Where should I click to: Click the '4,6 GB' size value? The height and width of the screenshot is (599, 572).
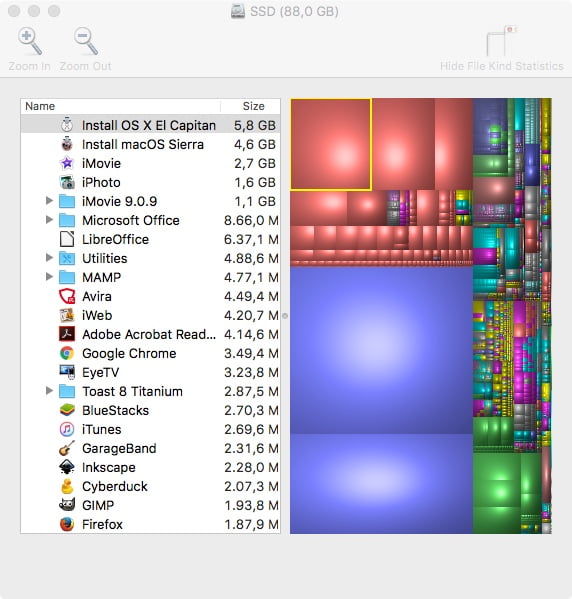click(255, 144)
